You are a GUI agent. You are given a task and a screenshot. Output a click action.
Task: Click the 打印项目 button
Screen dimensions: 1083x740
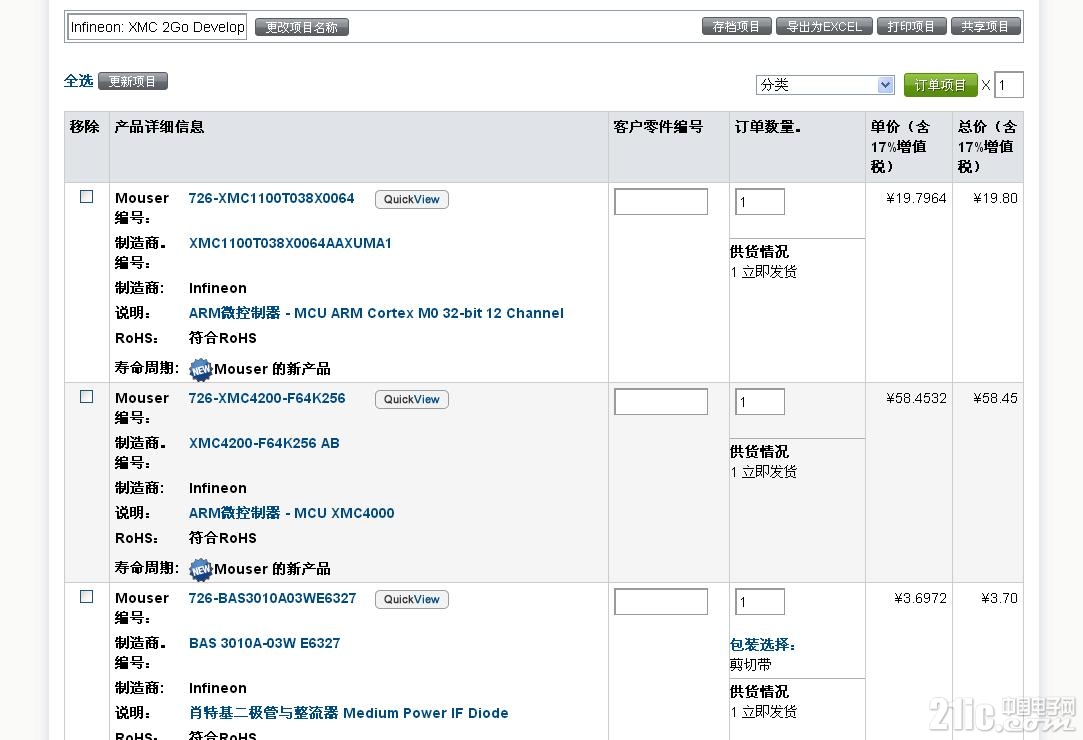click(x=911, y=26)
